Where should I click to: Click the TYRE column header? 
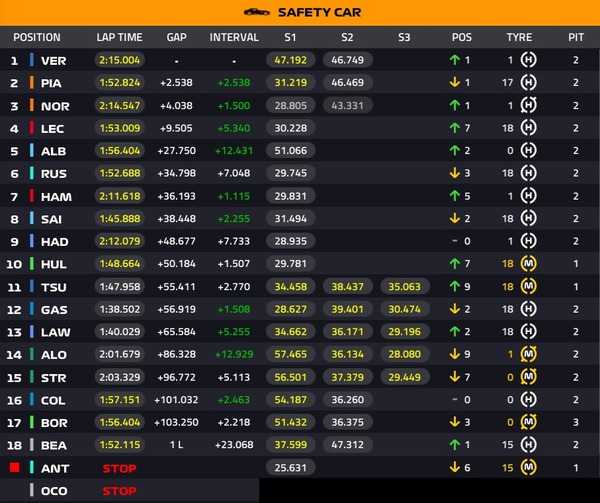pos(519,37)
